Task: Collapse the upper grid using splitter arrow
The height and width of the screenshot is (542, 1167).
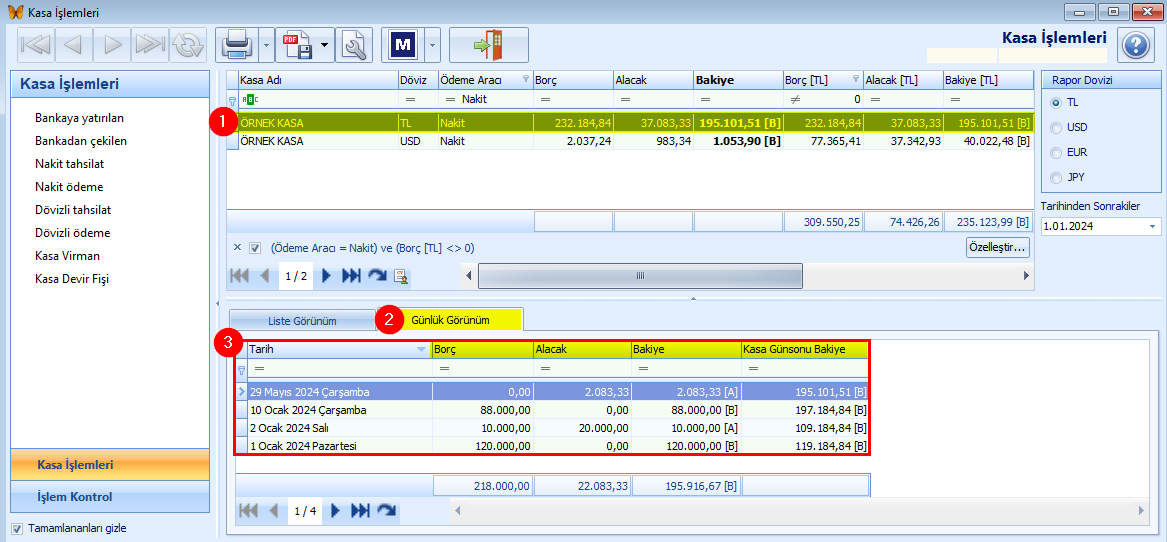Action: pos(693,299)
